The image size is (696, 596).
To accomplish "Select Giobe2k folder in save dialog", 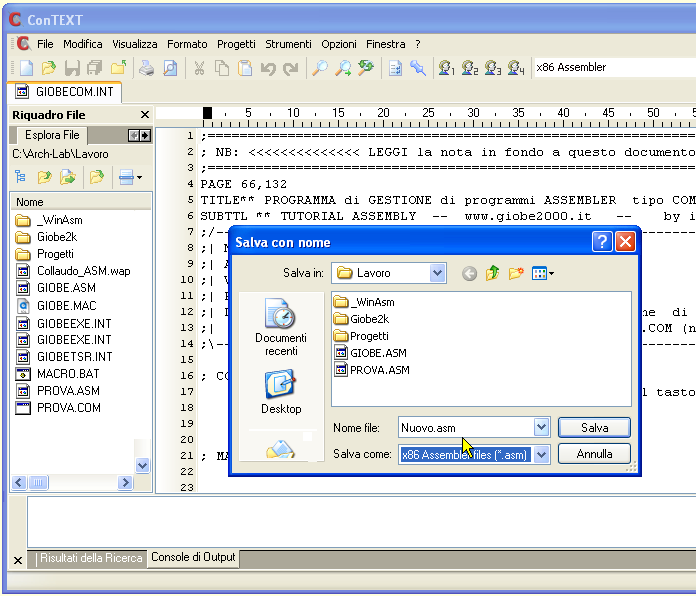I will pyautogui.click(x=362, y=319).
